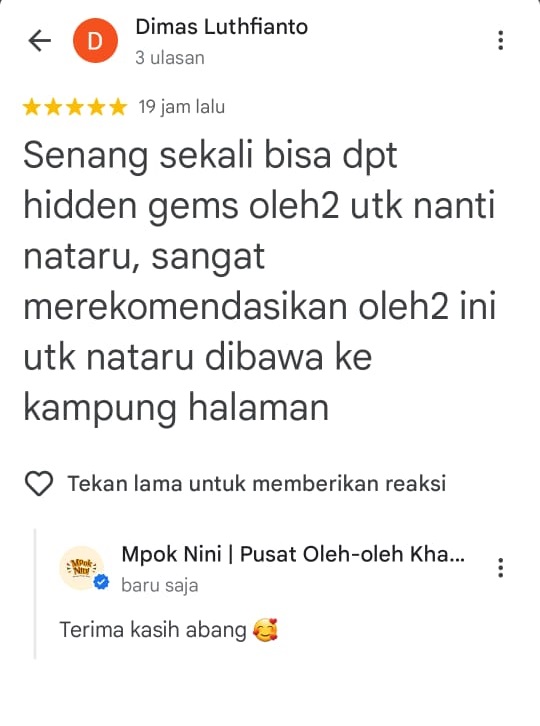This screenshot has width=540, height=726.
Task: Open reviewer name Dimas Luthfianto
Action: (221, 27)
